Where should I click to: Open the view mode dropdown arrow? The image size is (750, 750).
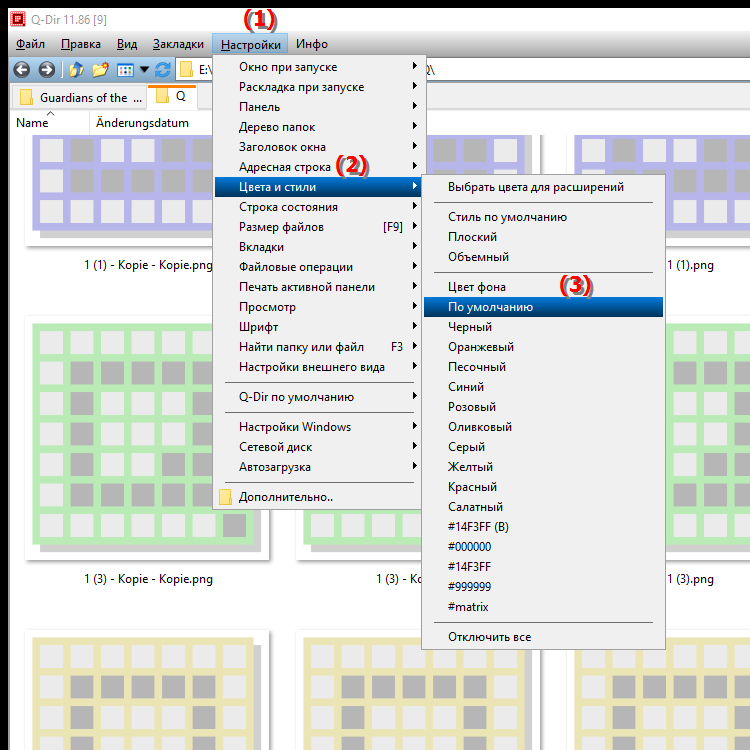tap(144, 70)
